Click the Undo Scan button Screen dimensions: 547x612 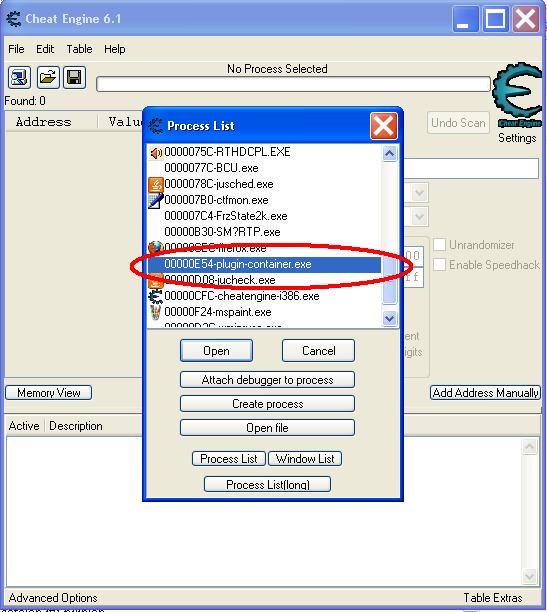(x=458, y=123)
